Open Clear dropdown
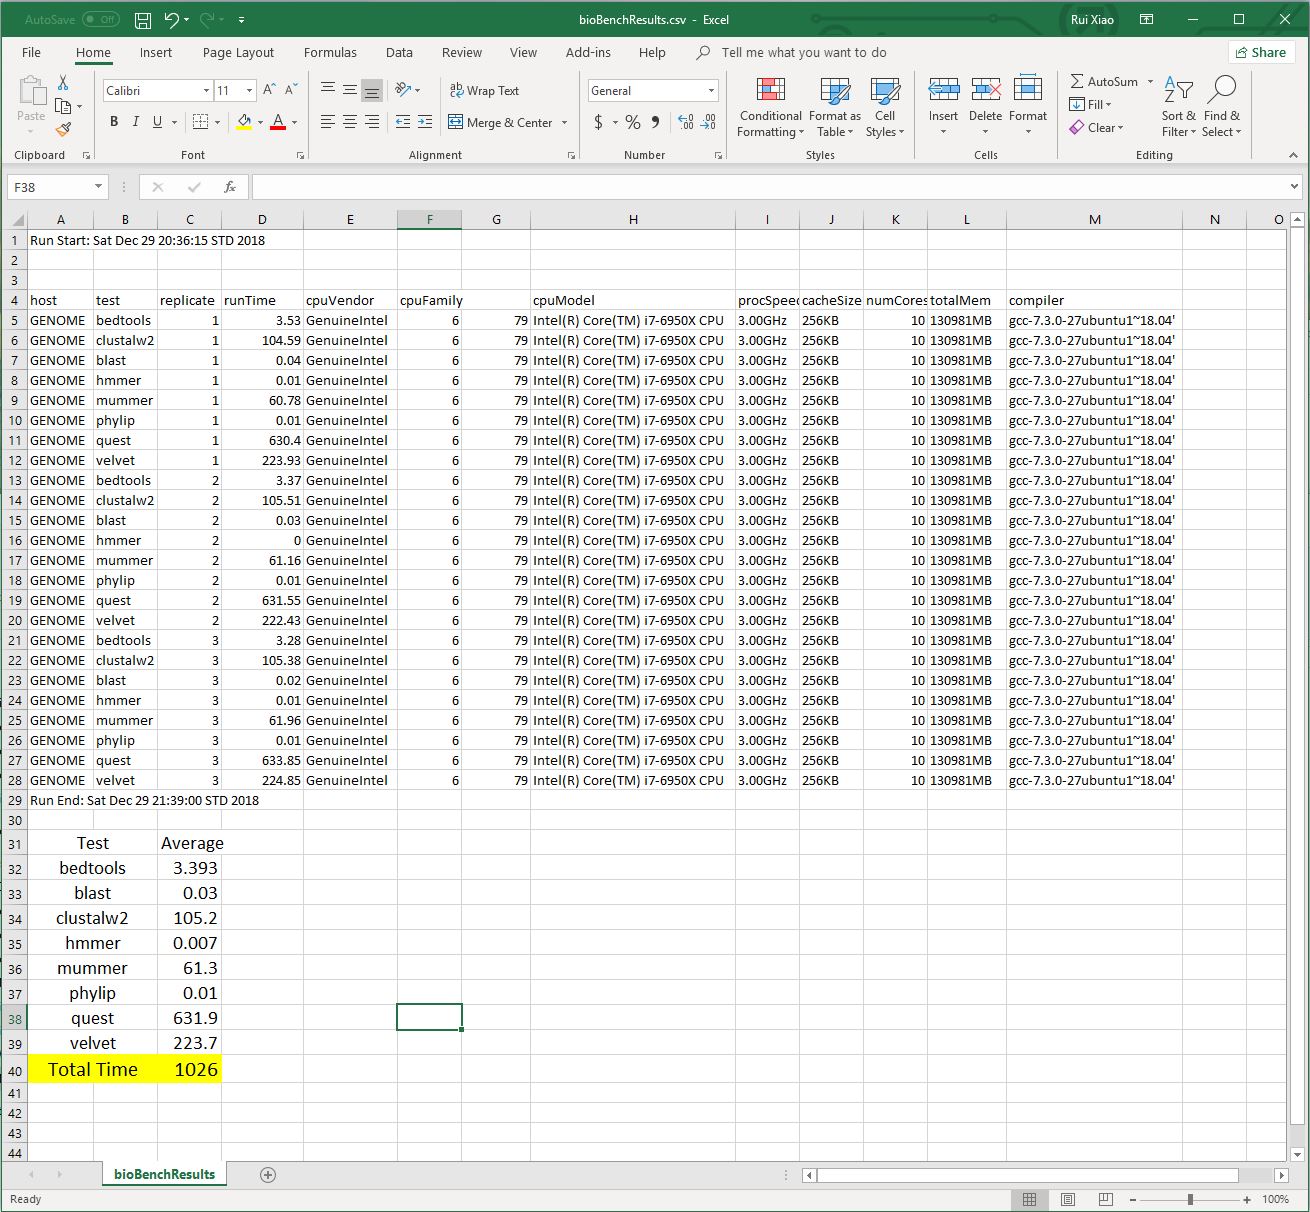 (x=1097, y=127)
